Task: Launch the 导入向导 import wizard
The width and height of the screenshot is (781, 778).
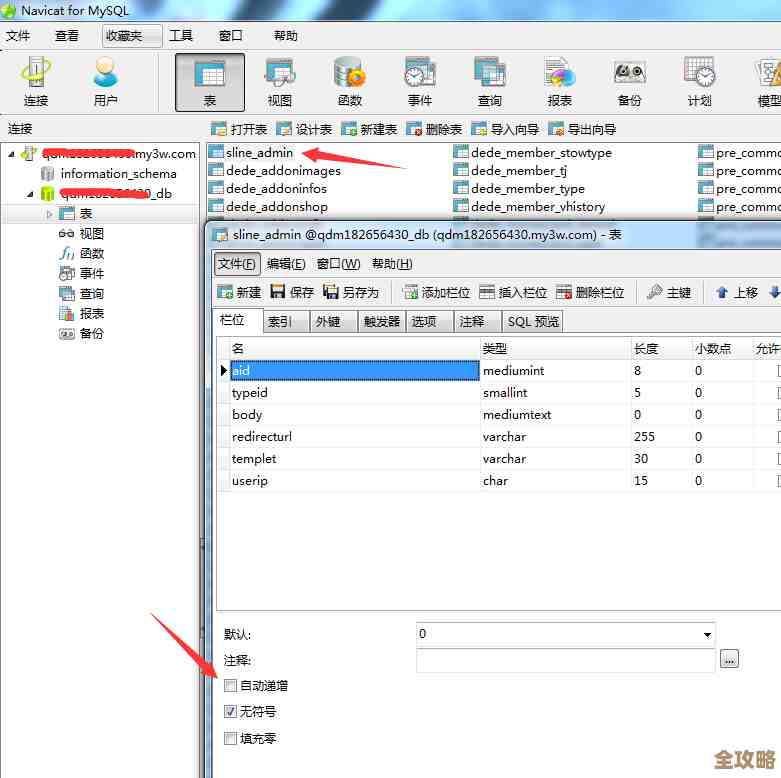Action: [505, 130]
